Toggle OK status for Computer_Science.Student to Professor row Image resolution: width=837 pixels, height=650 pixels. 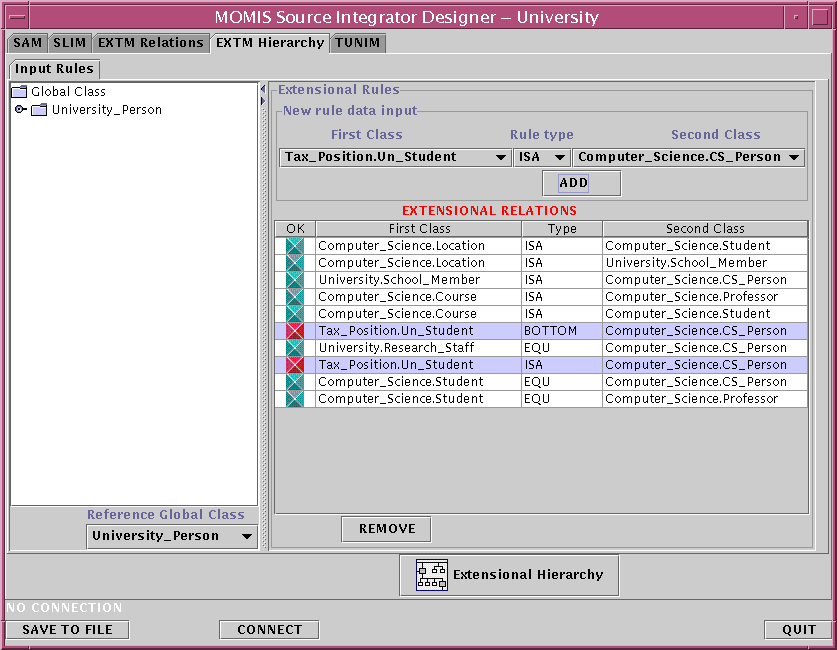[295, 399]
